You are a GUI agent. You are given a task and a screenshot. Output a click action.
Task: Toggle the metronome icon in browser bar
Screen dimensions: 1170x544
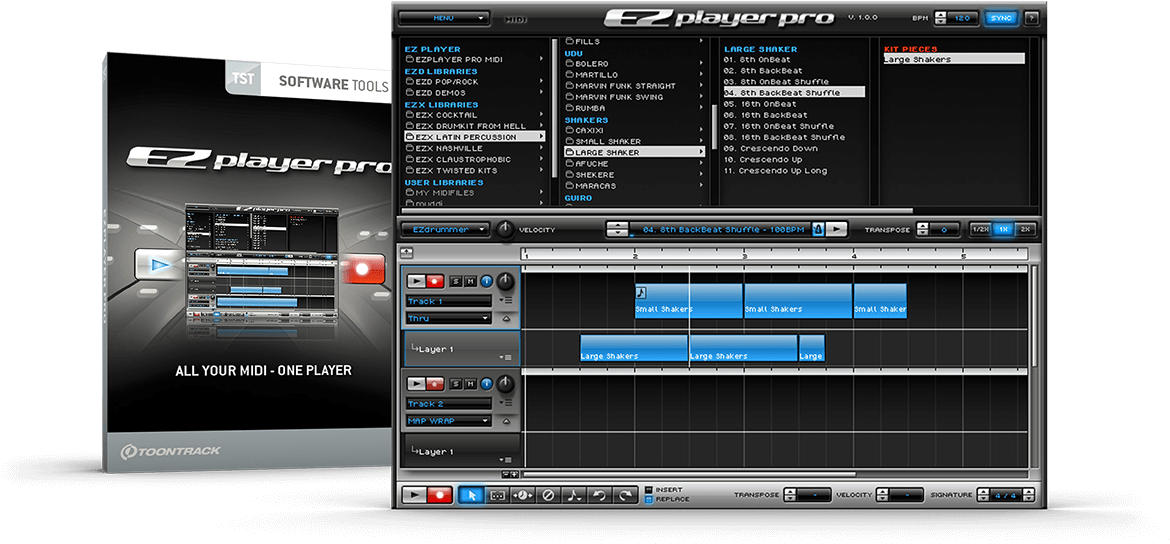click(x=818, y=229)
